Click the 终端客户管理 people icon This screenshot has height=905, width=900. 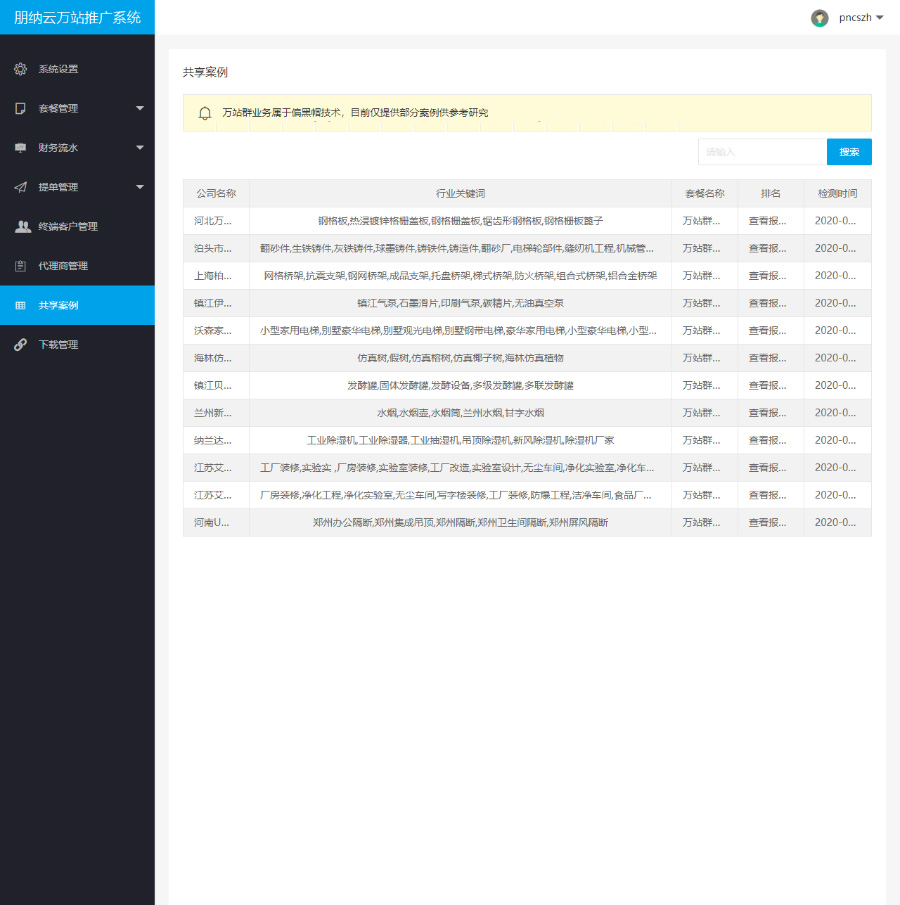21,226
